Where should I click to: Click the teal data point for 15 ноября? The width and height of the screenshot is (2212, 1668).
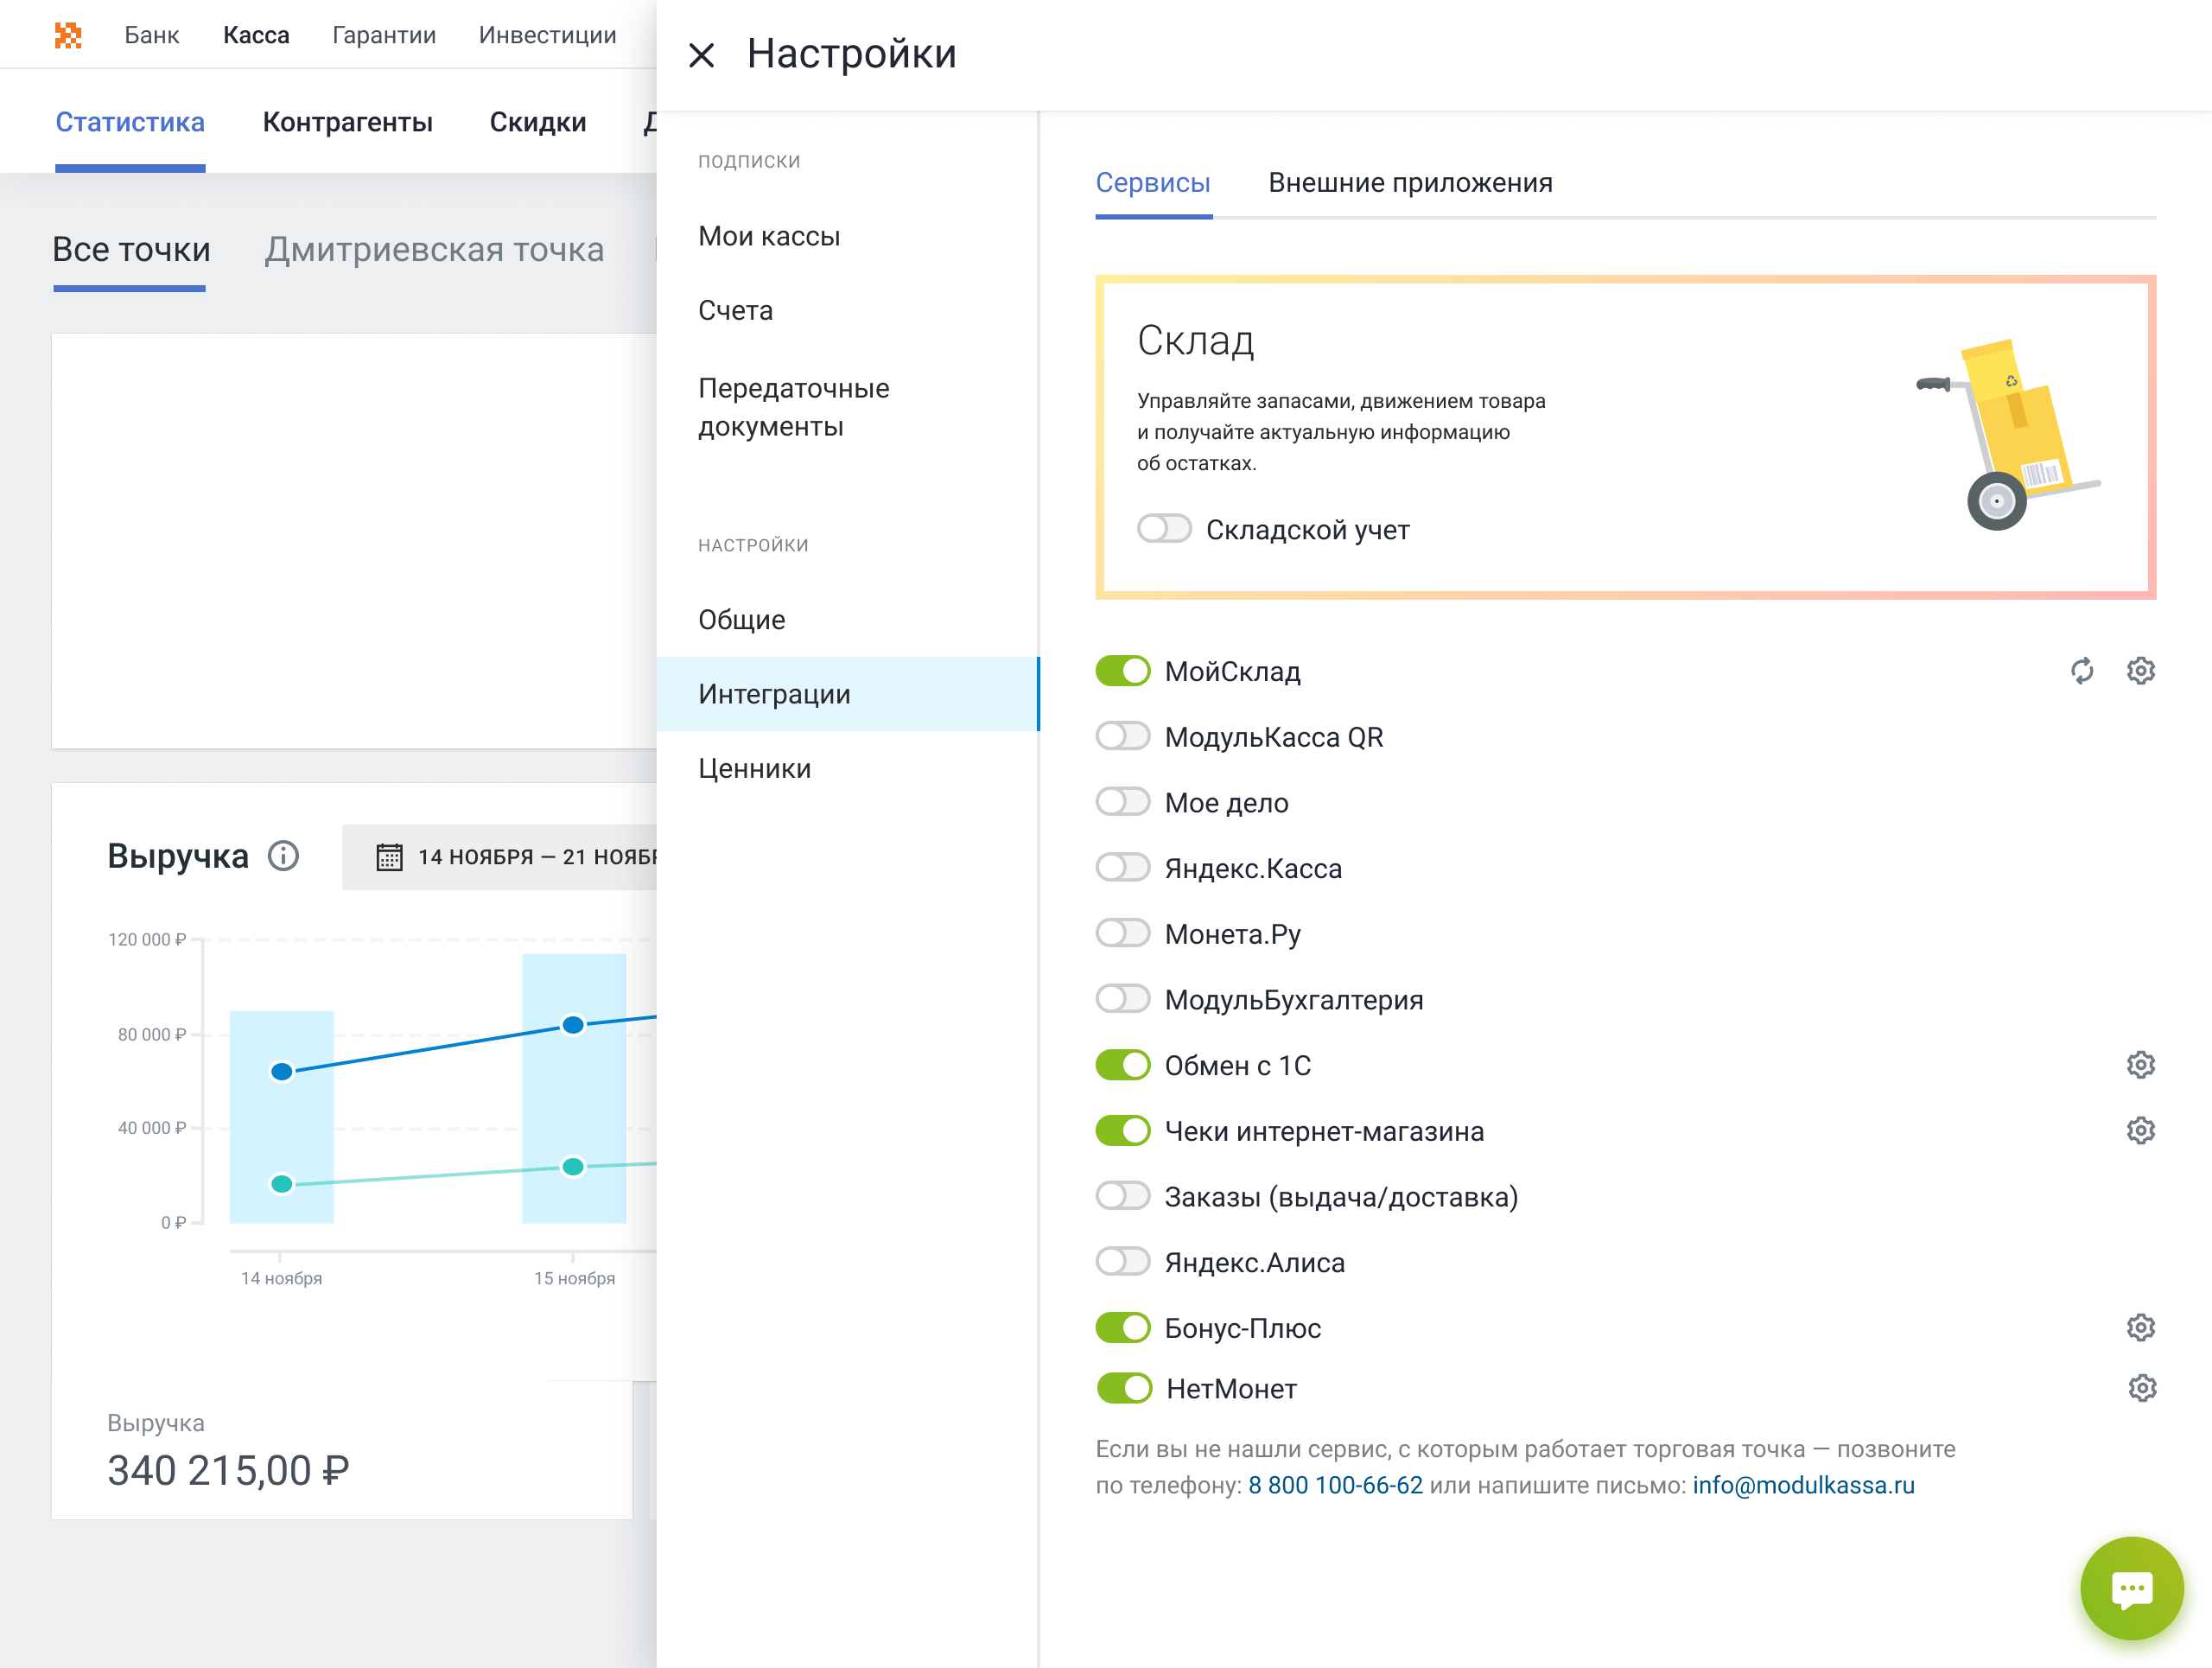pos(573,1166)
